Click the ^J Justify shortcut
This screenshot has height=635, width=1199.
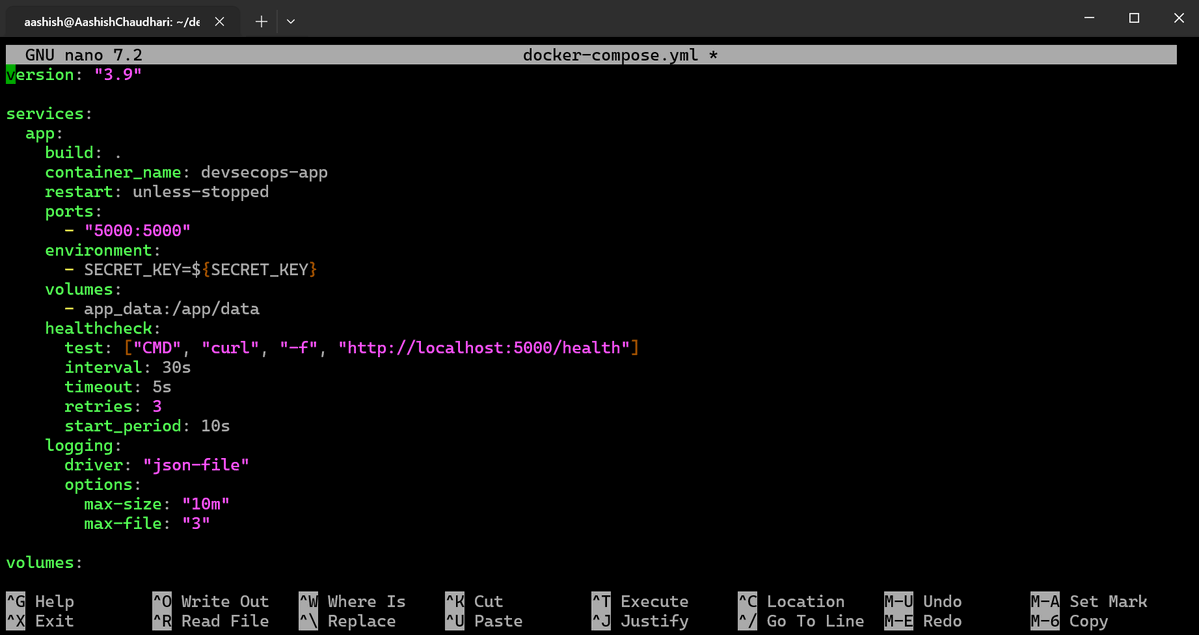tap(641, 621)
